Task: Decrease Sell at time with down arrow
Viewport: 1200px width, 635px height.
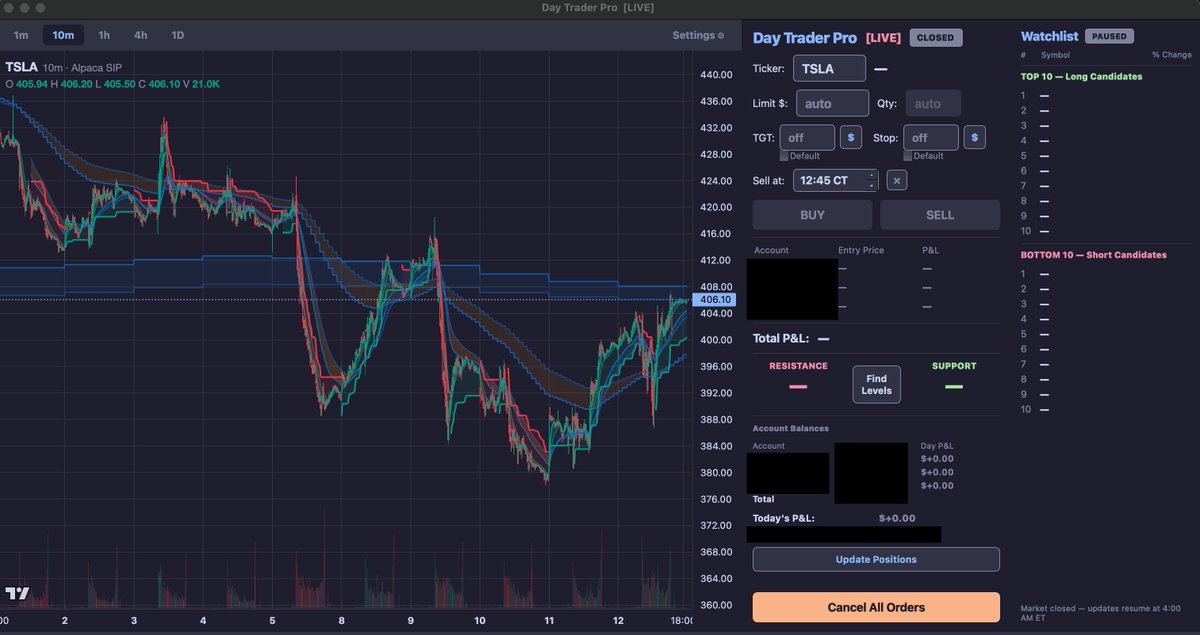Action: (x=872, y=186)
